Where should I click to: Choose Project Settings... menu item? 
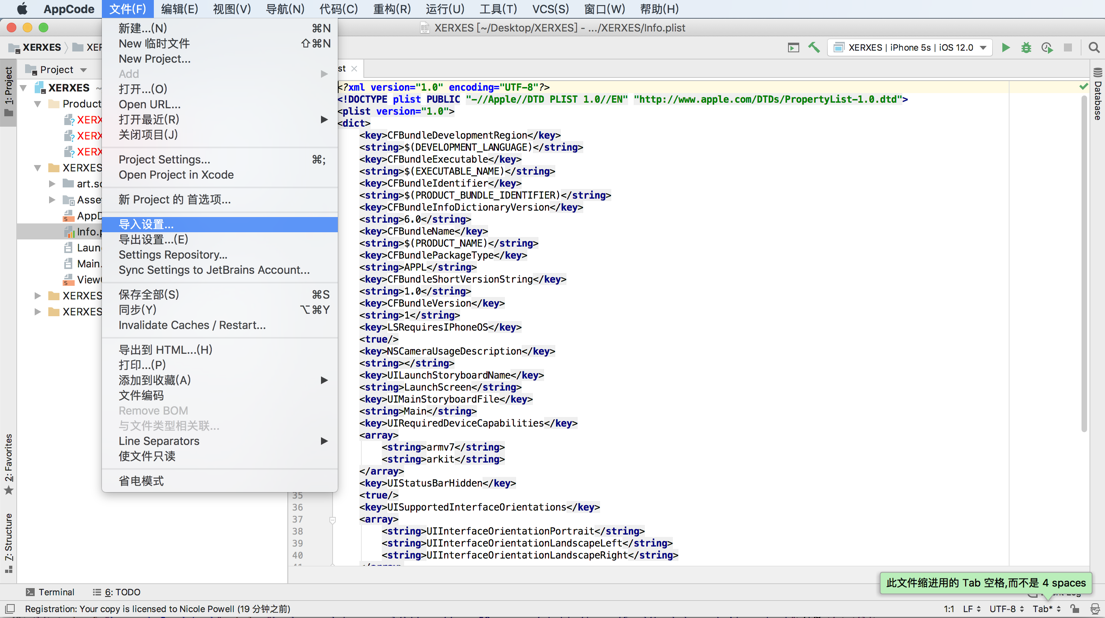(x=220, y=159)
